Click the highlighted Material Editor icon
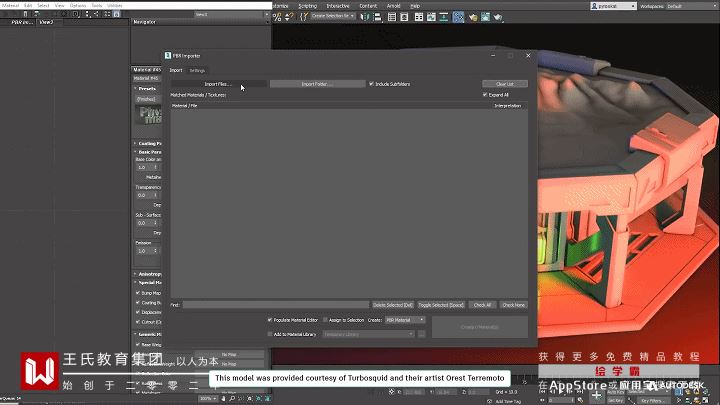 coord(459,17)
